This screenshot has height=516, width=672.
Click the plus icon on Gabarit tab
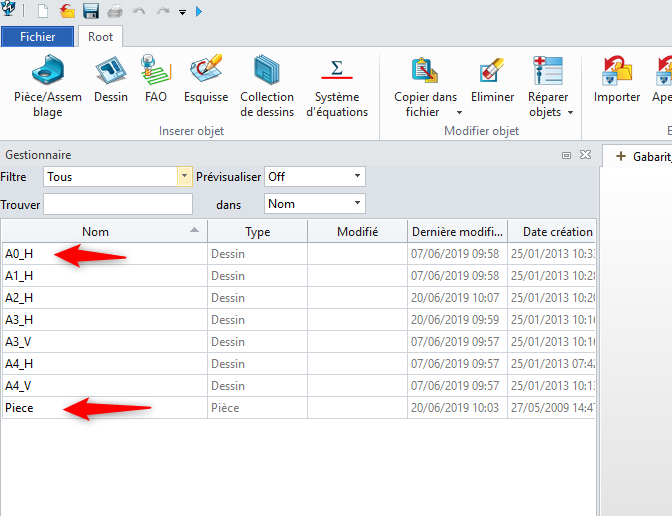pos(621,156)
